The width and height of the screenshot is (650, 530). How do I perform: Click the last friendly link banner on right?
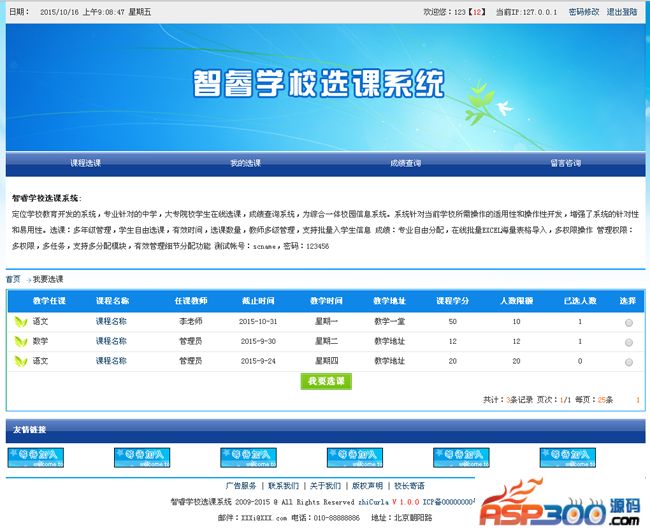pyautogui.click(x=567, y=457)
